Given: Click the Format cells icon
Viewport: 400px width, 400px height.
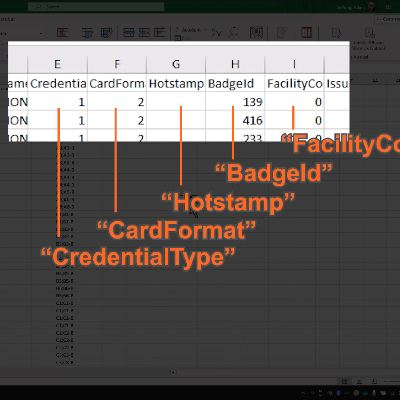Looking at the screenshot, I should point(160,32).
